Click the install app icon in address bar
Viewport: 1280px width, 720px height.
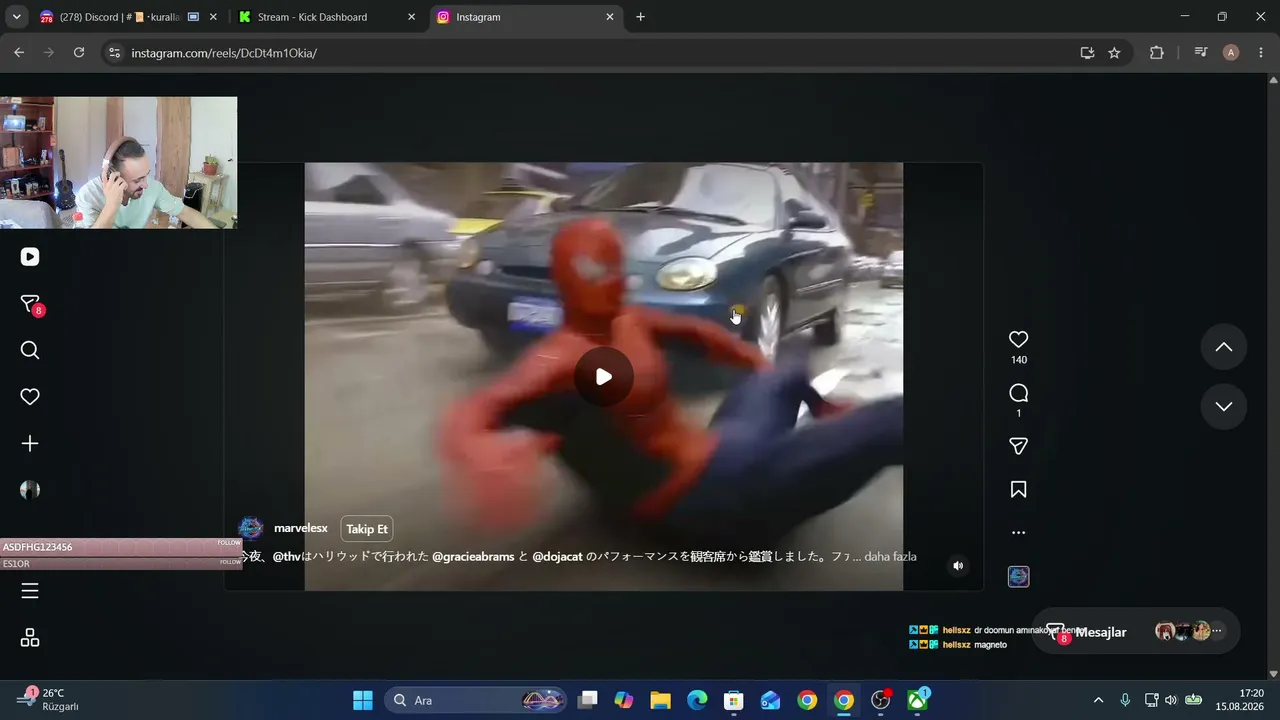1087,53
